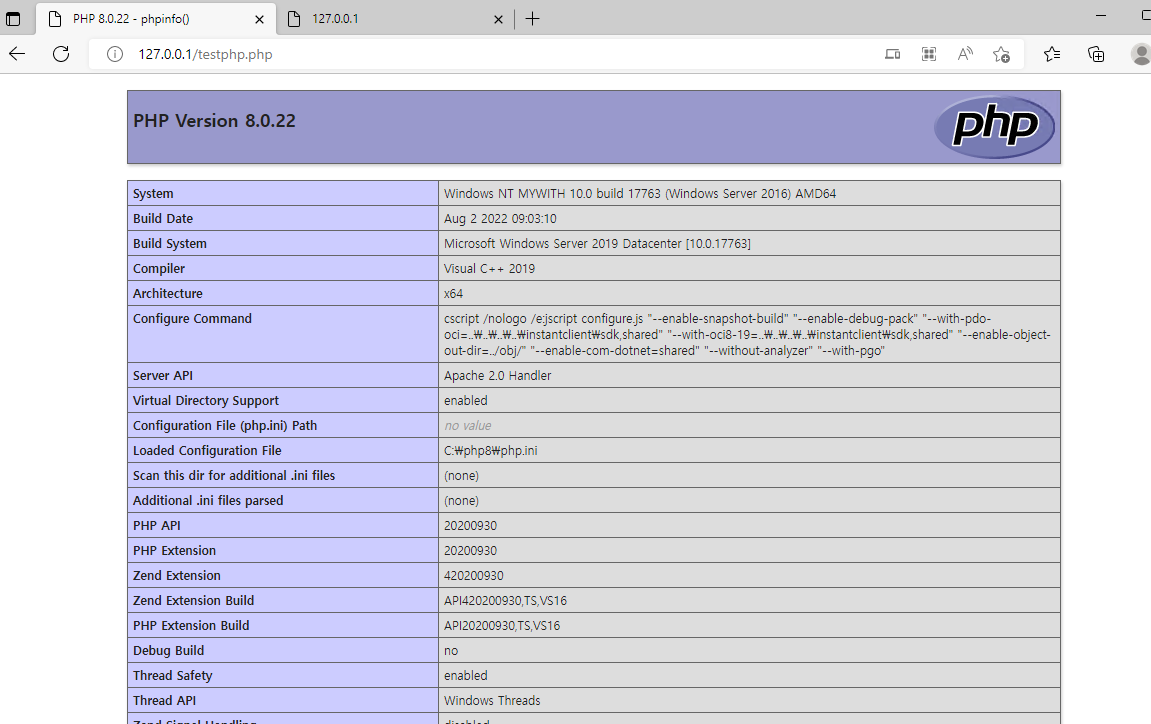Viewport: 1151px width, 724px height.
Task: Click the API20200930,TS,VS16 value
Action: 501,626
